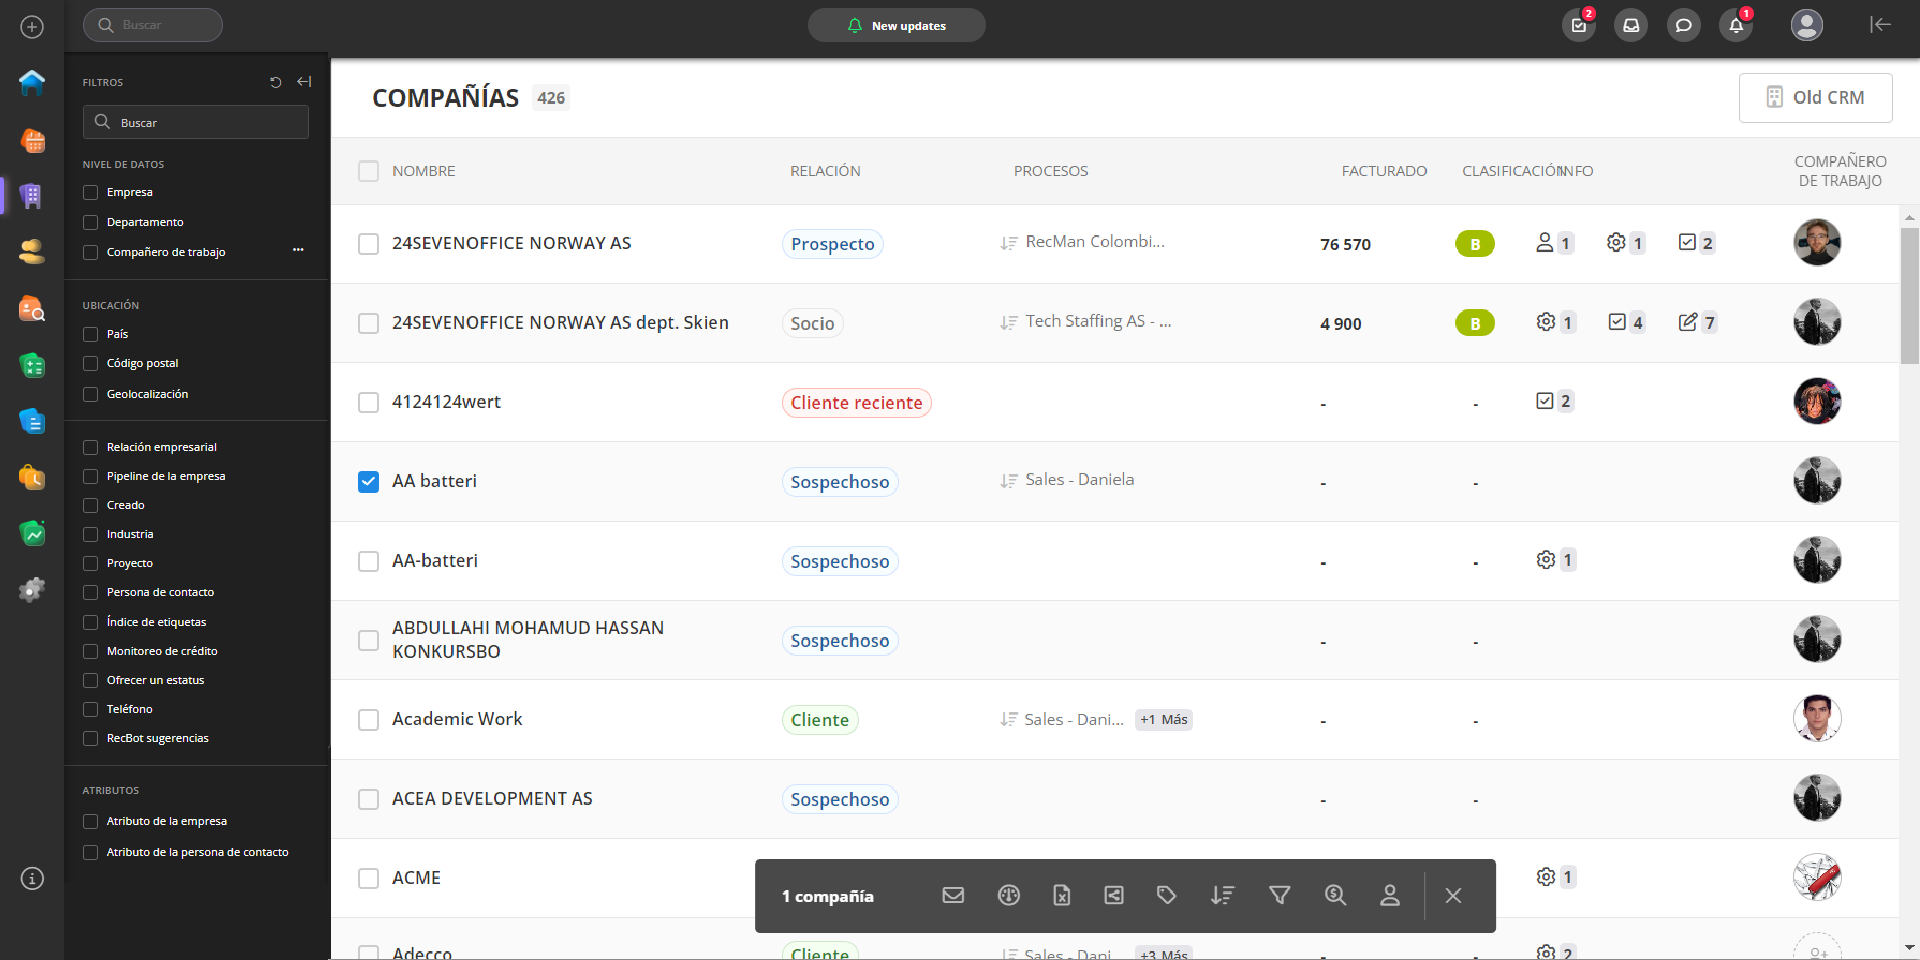The image size is (1920, 960).
Task: Click the email icon in selection bar
Action: point(953,895)
